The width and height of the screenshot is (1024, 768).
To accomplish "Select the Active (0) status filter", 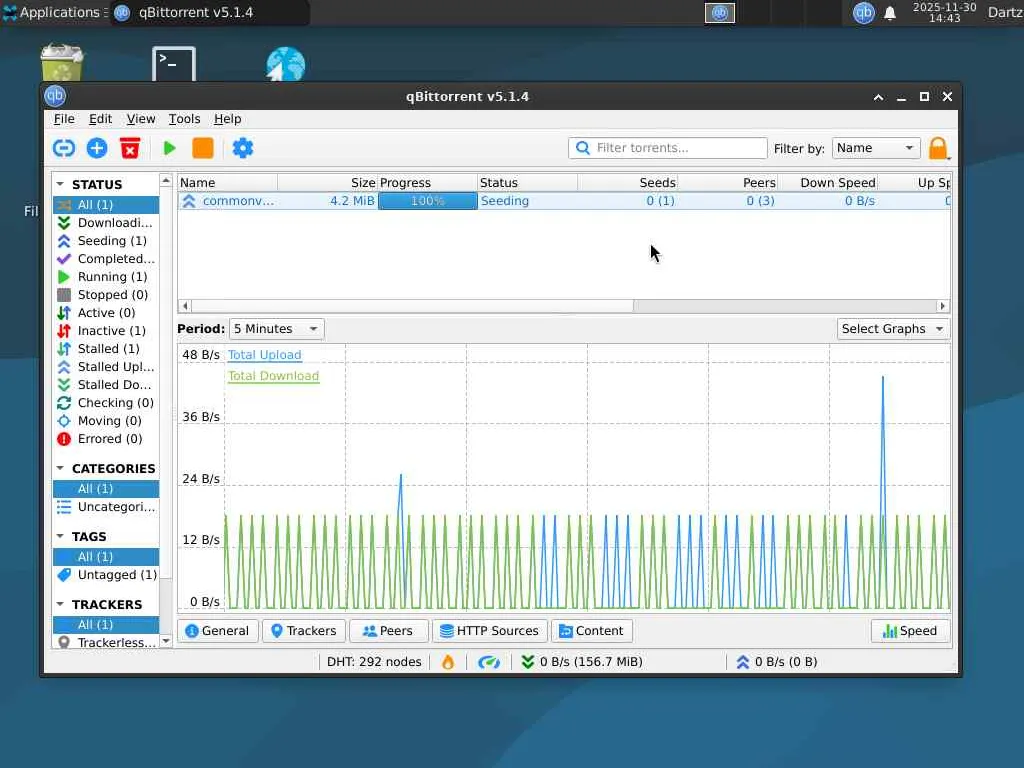I will (x=106, y=313).
